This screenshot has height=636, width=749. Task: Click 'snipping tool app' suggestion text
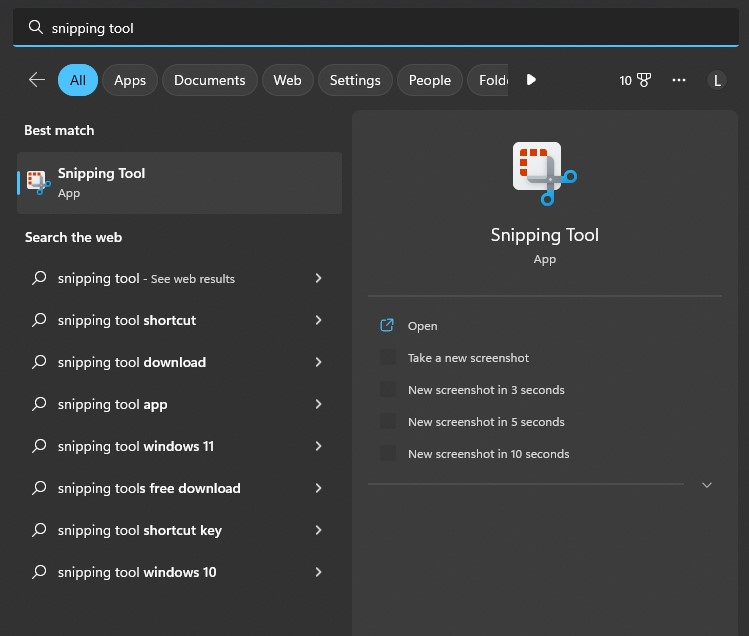tap(113, 404)
